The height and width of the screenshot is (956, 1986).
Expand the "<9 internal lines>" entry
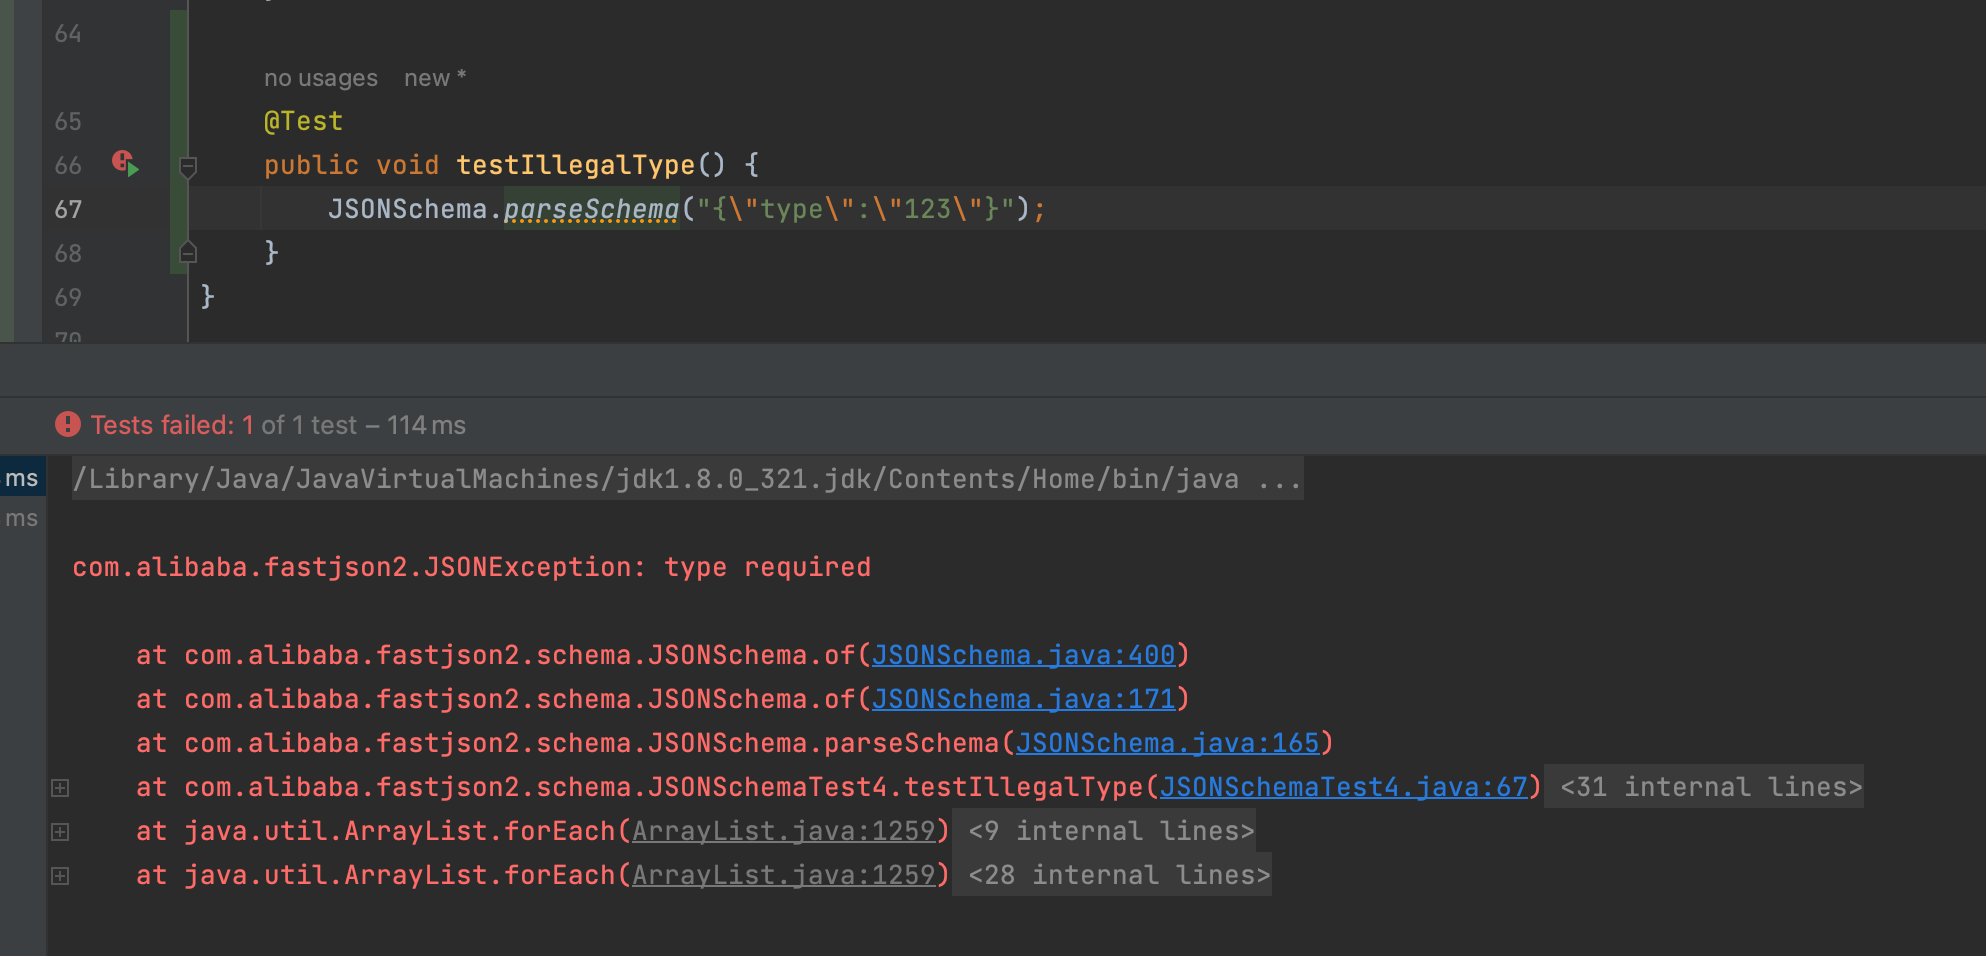(x=1108, y=830)
